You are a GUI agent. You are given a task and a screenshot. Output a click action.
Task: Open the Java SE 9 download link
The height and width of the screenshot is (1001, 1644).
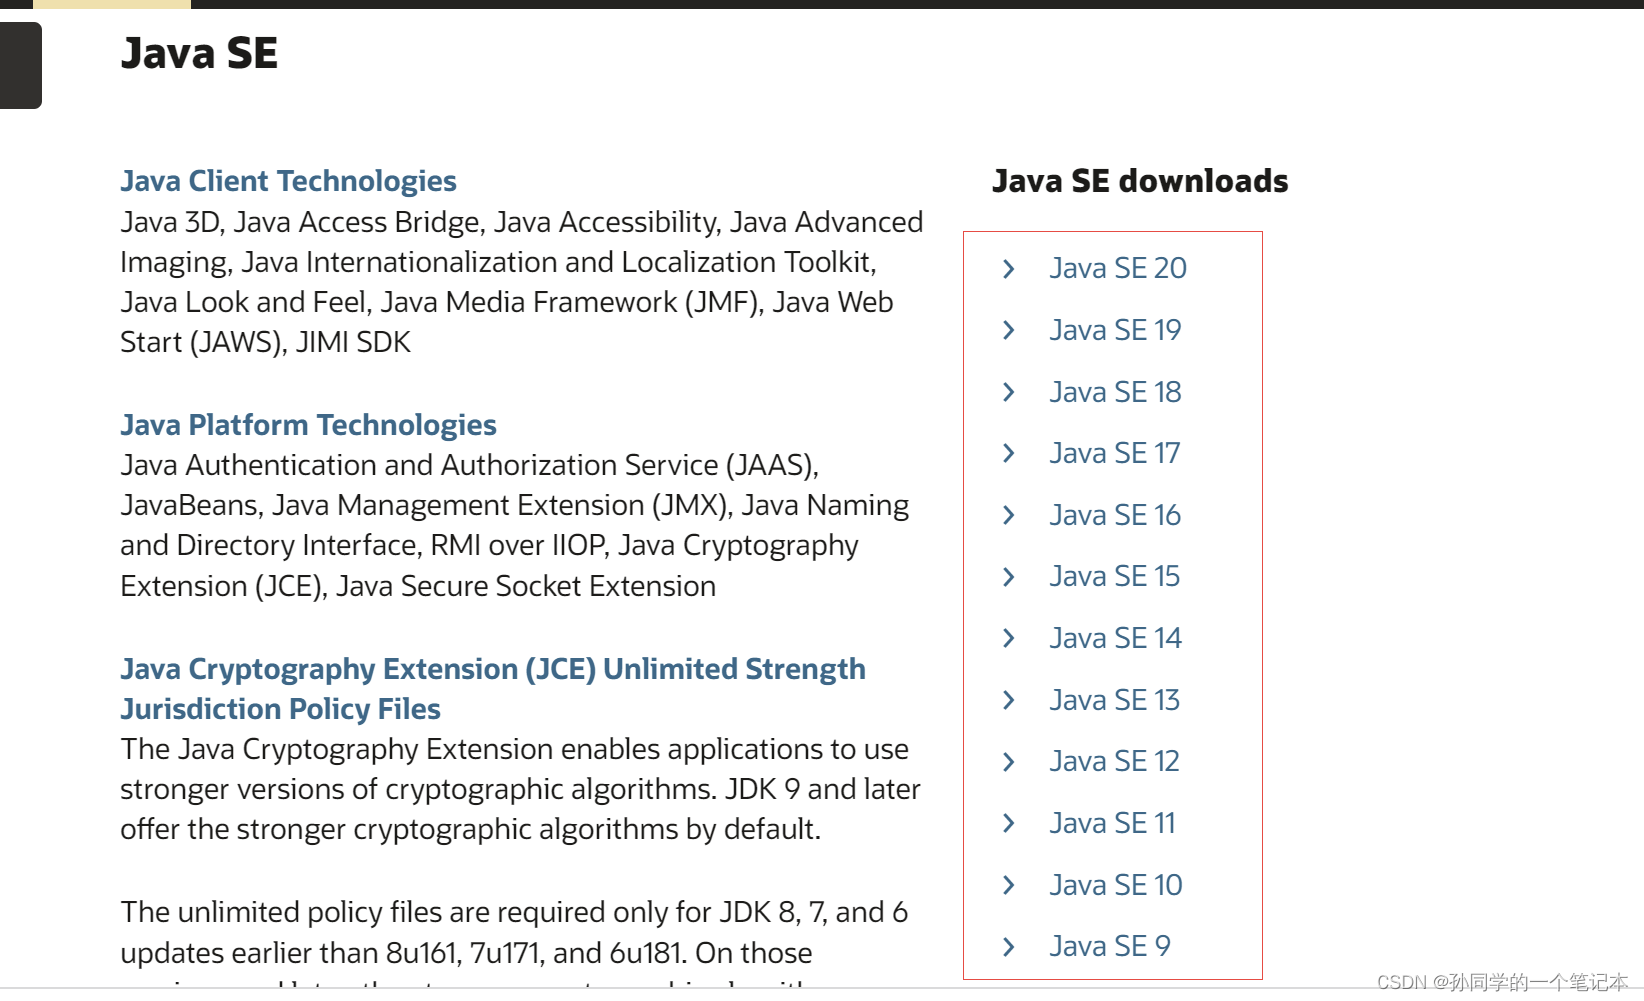tap(1109, 946)
